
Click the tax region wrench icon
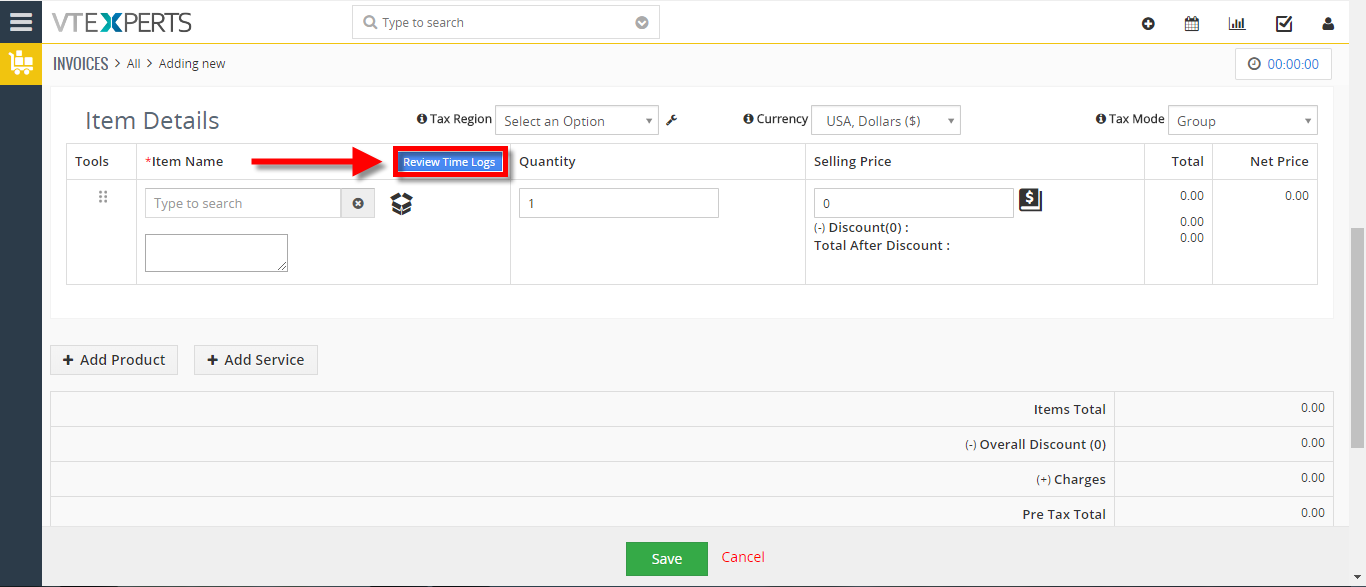click(x=672, y=120)
